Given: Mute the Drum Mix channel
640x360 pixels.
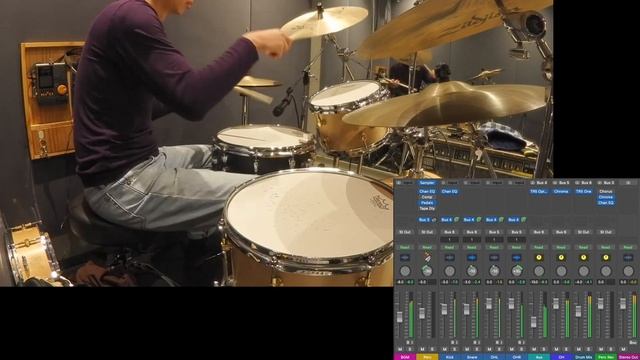Looking at the screenshot, I should click(x=579, y=349).
